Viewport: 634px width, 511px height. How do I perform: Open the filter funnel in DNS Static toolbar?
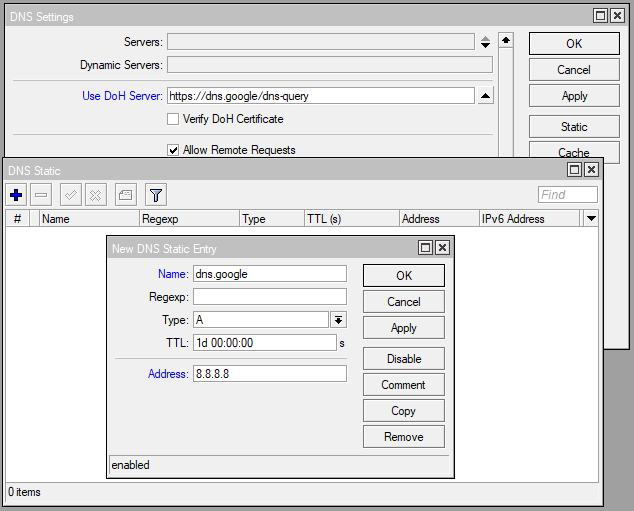(x=156, y=195)
